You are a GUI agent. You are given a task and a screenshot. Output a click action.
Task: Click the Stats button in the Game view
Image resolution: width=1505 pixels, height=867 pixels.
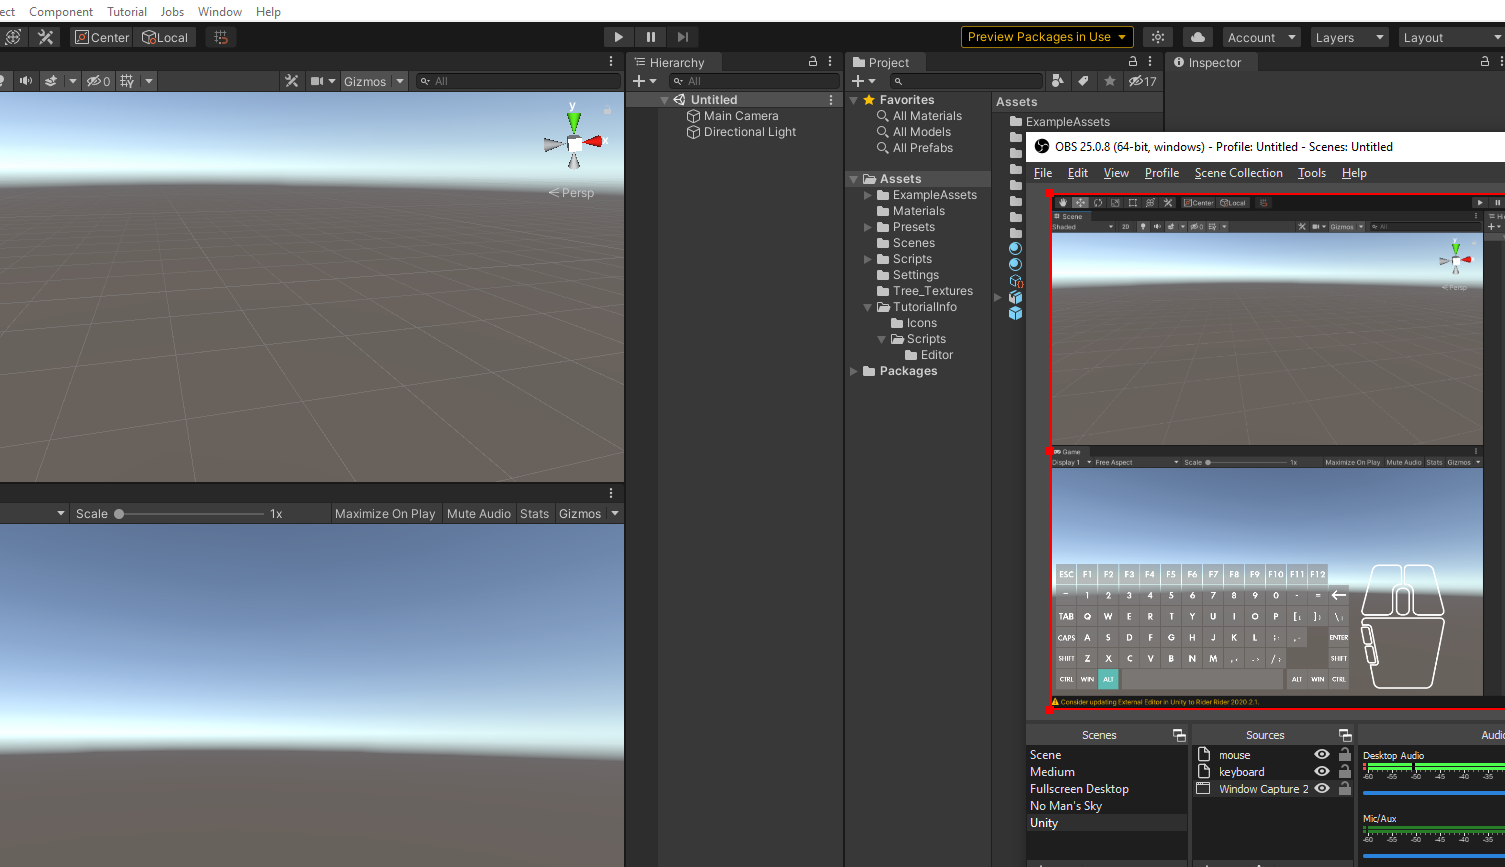(x=534, y=513)
